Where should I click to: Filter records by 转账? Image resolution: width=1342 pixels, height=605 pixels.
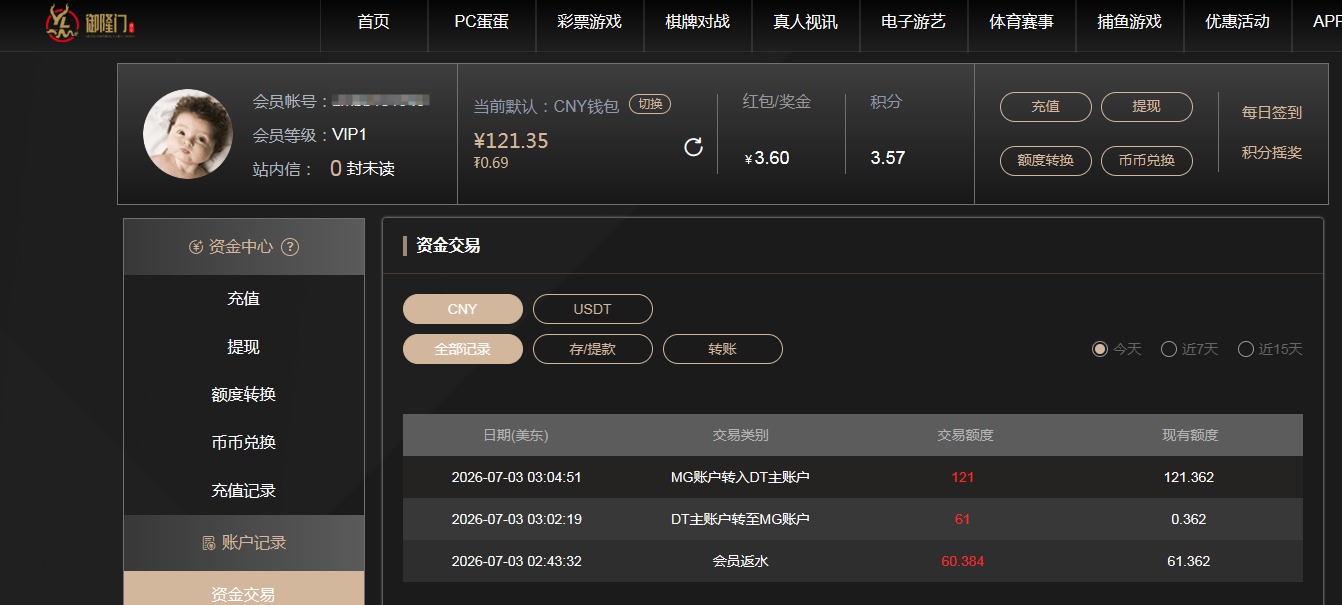point(723,349)
